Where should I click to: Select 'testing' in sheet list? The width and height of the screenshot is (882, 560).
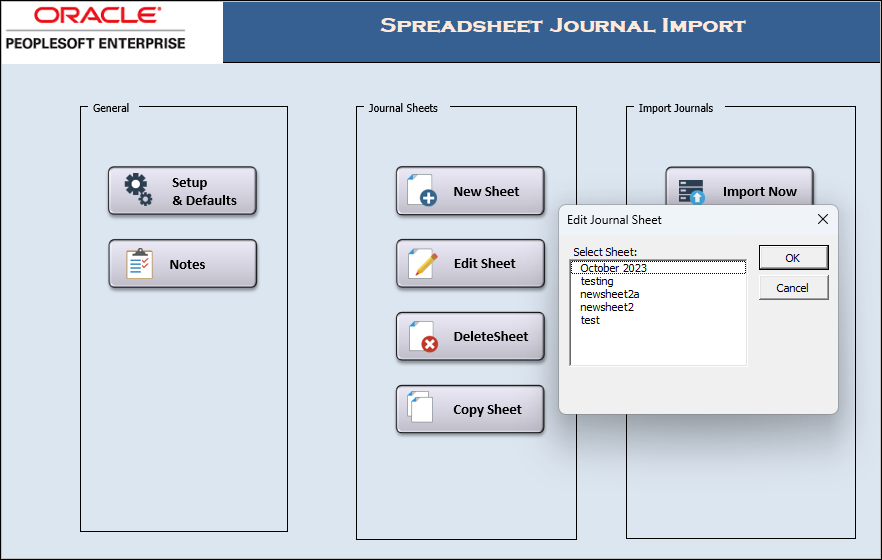click(x=658, y=281)
